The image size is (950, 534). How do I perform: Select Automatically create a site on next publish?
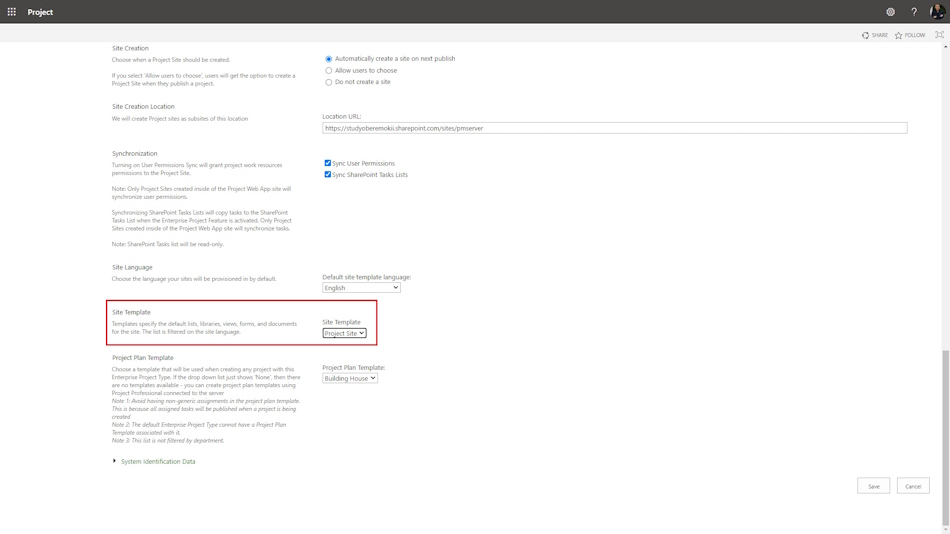click(328, 59)
